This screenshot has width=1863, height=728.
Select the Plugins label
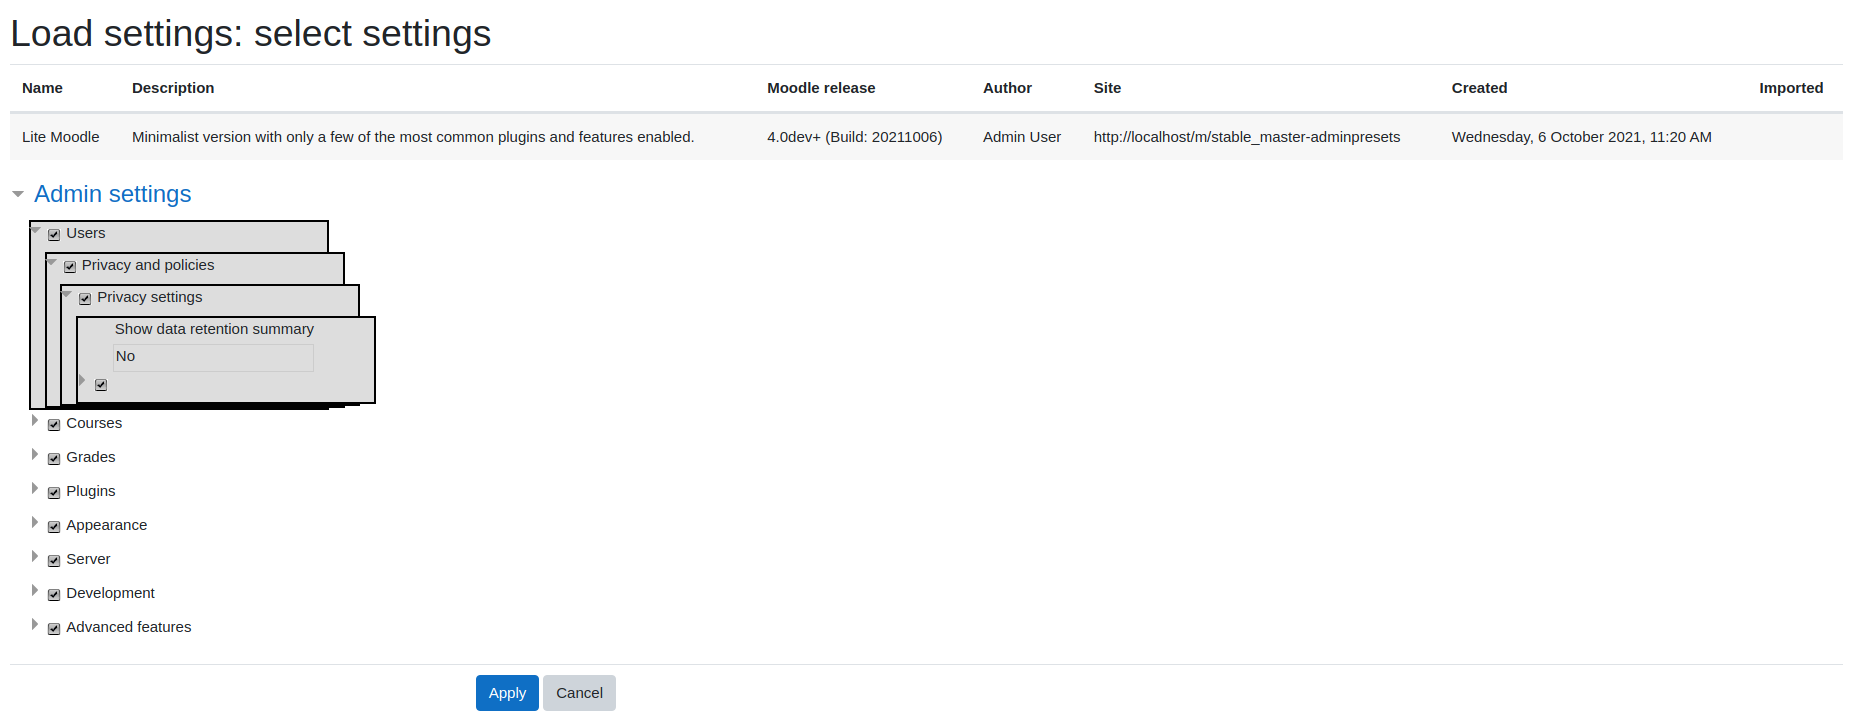(x=91, y=491)
